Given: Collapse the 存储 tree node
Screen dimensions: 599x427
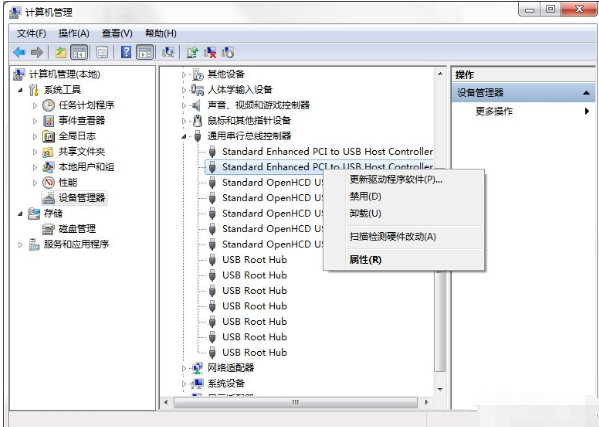Looking at the screenshot, I should (x=20, y=214).
